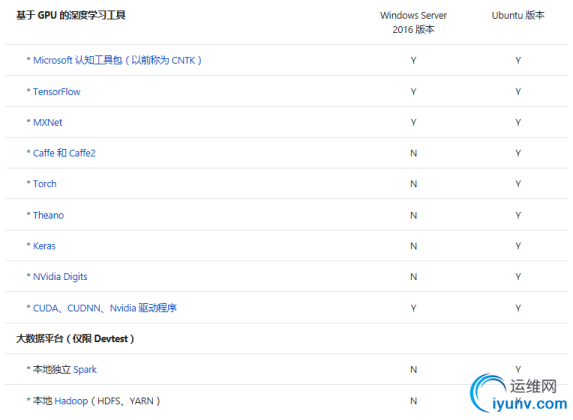Viewport: 573px width, 420px height.
Task: Open the MXNet link
Action: click(x=48, y=122)
